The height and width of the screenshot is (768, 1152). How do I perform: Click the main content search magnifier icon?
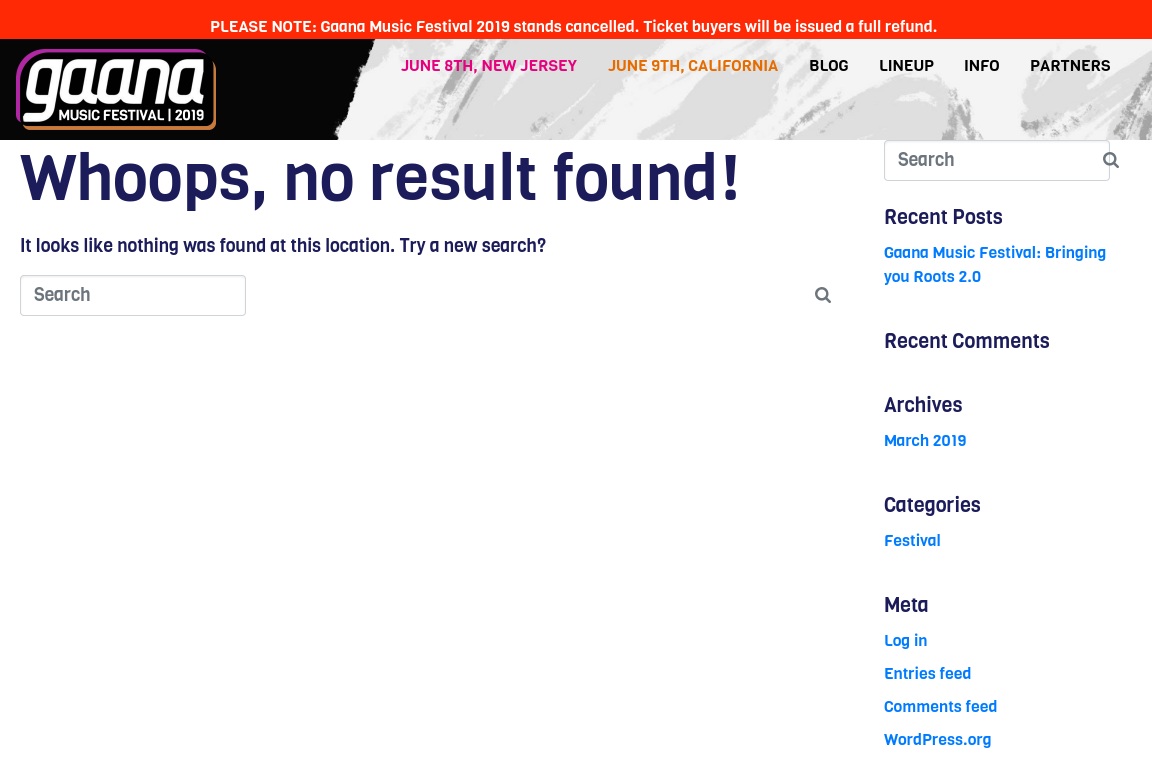coord(823,295)
